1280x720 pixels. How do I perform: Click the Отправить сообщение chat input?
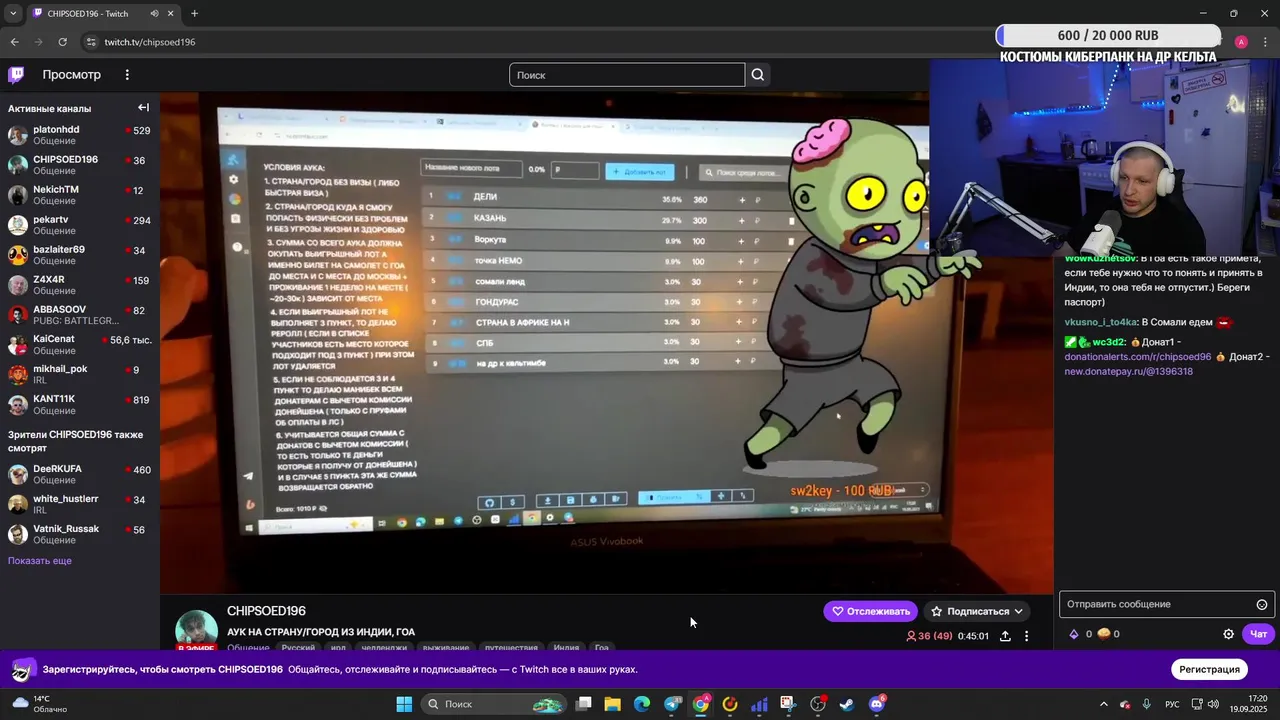coord(1165,604)
